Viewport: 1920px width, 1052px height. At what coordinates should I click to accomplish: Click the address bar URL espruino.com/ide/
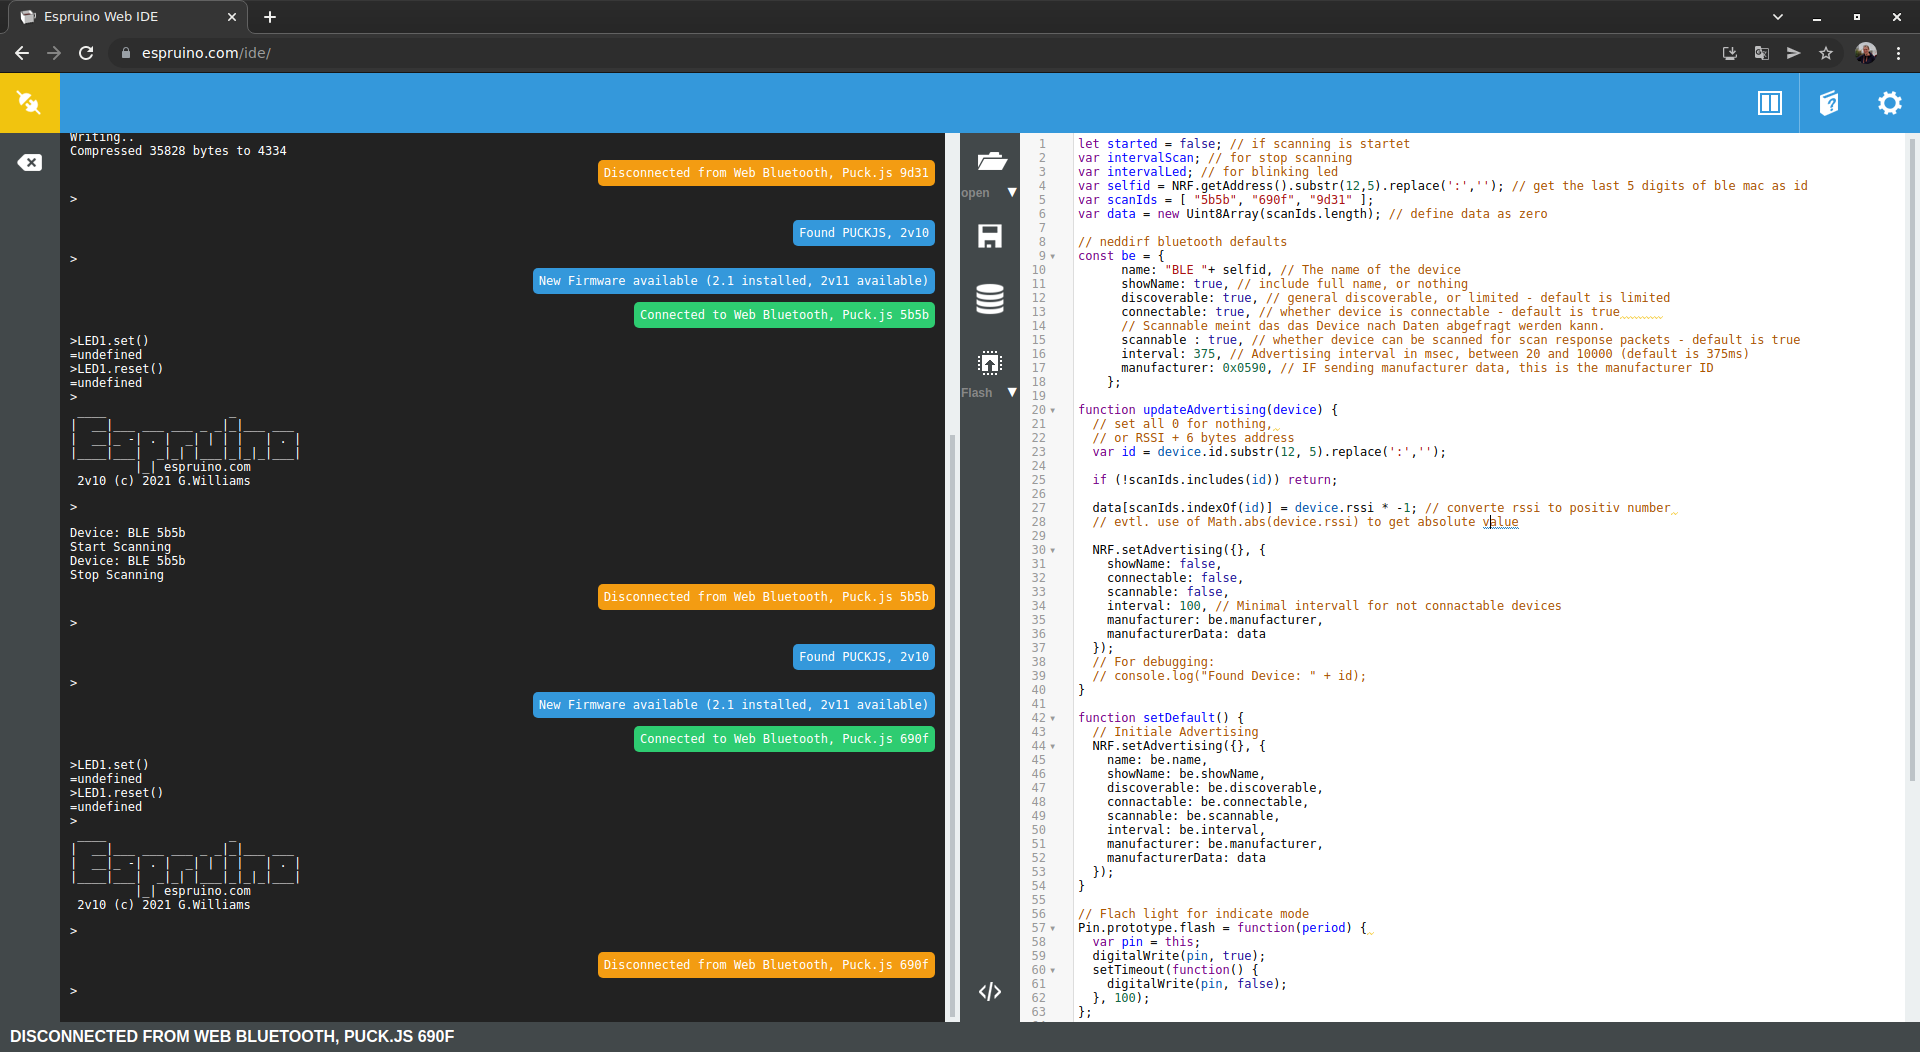tap(206, 53)
